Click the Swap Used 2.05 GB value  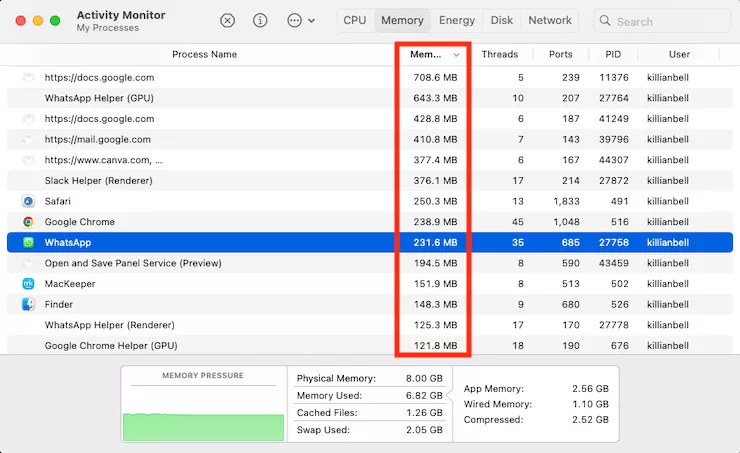[x=424, y=430]
